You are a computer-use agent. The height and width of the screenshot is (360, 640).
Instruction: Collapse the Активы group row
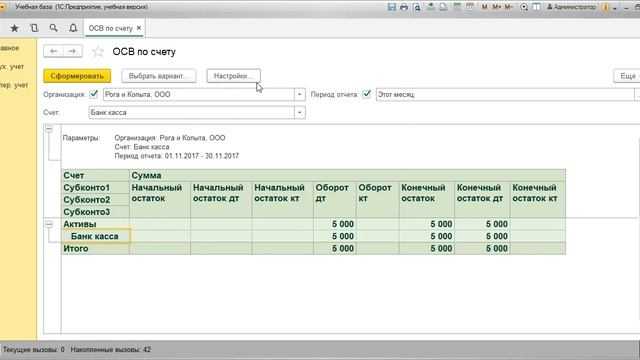click(x=49, y=224)
